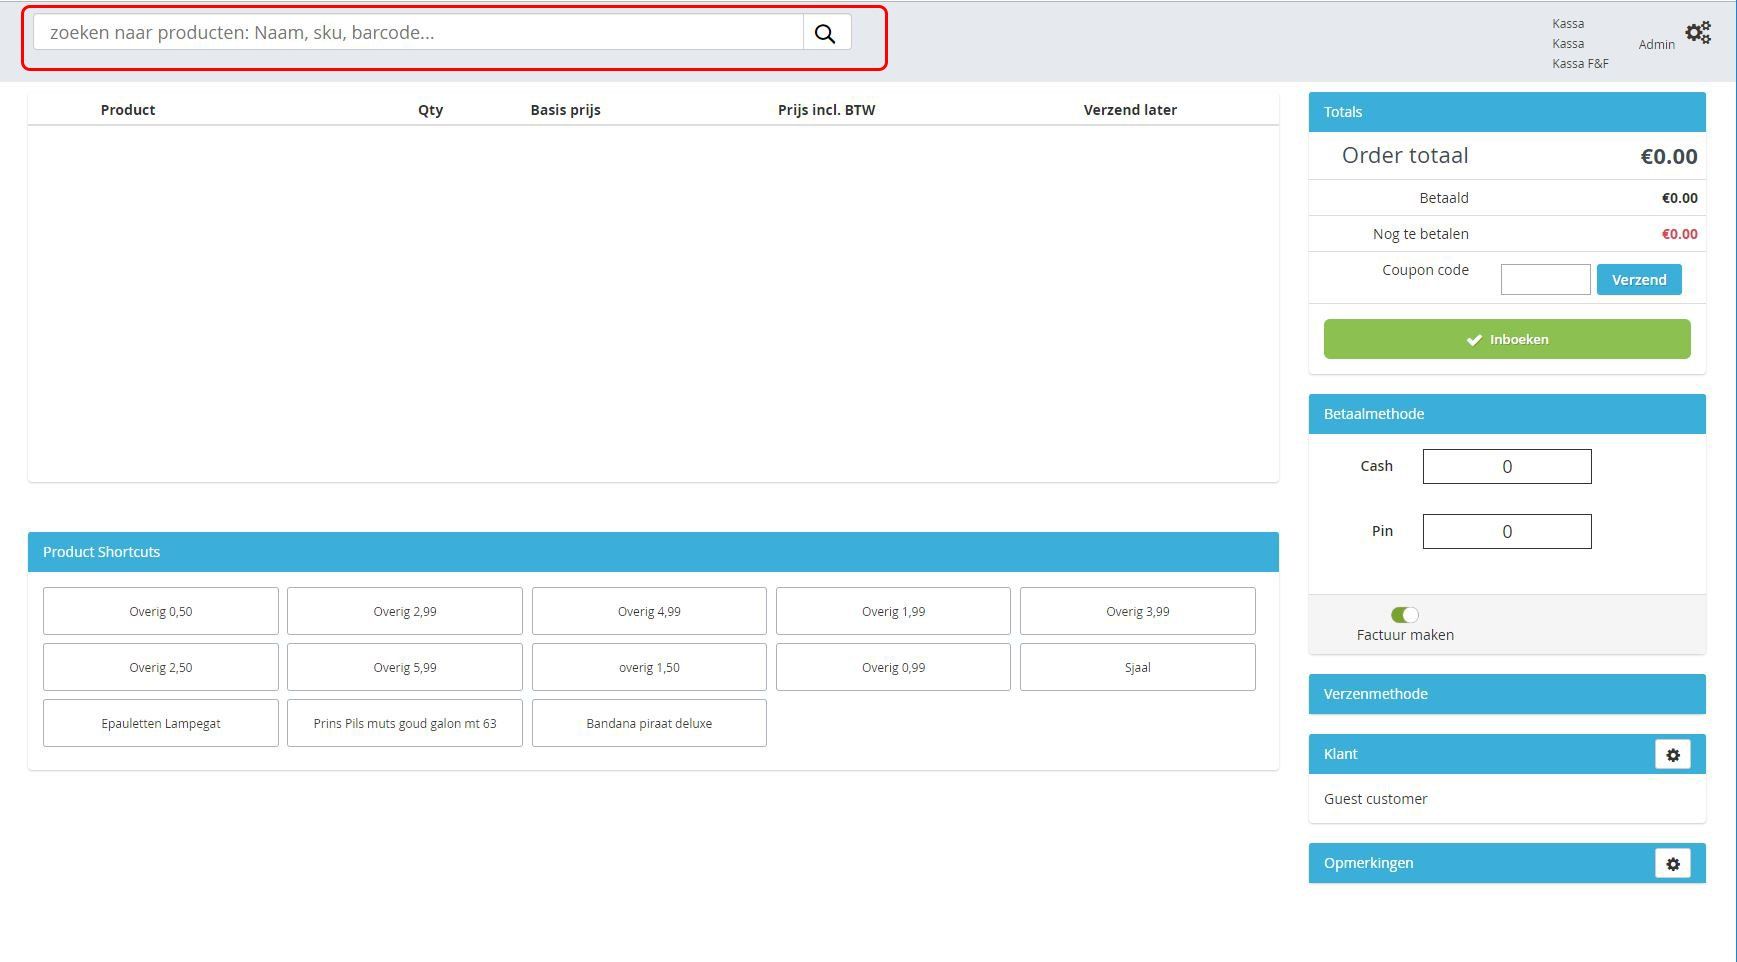This screenshot has width=1737, height=962.
Task: Focus the product search field
Action: [418, 33]
